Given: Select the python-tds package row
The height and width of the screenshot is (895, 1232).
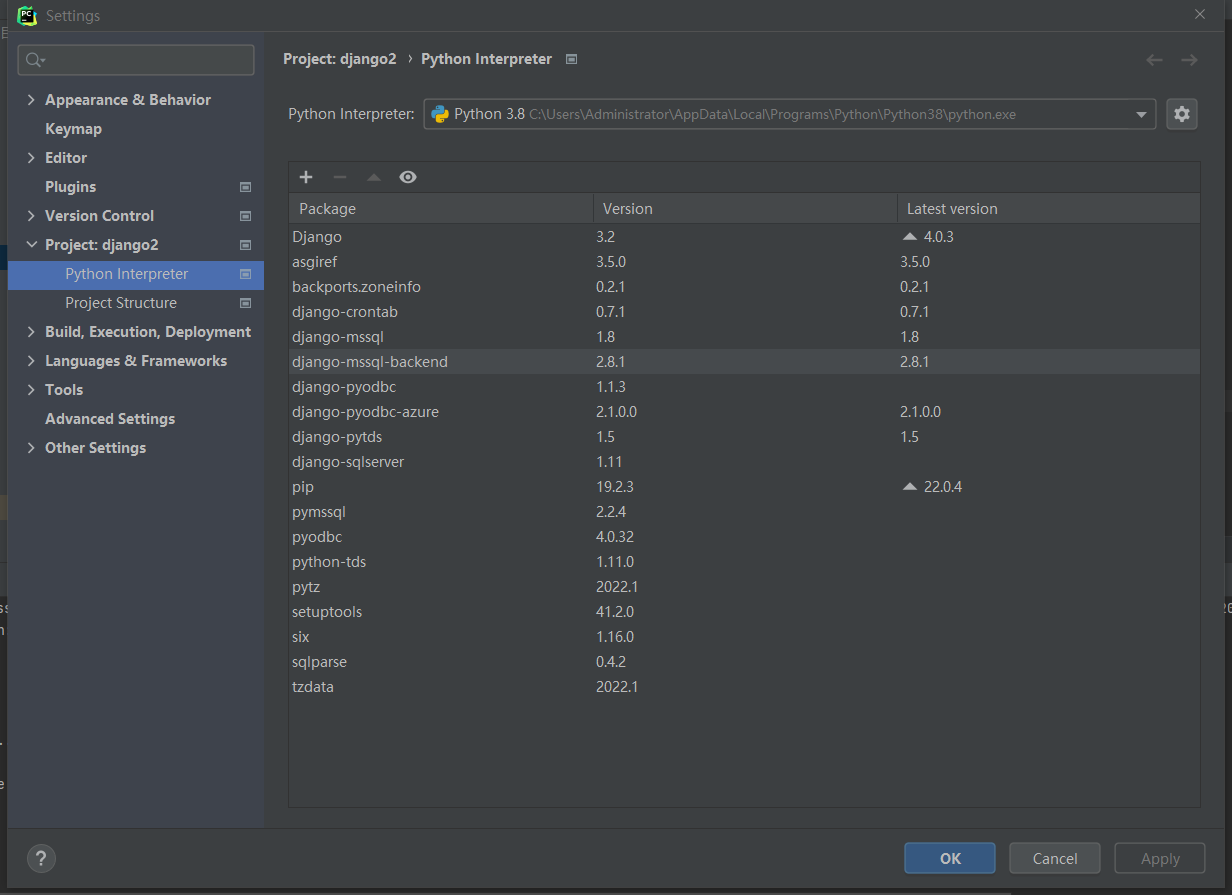Looking at the screenshot, I should pos(744,562).
